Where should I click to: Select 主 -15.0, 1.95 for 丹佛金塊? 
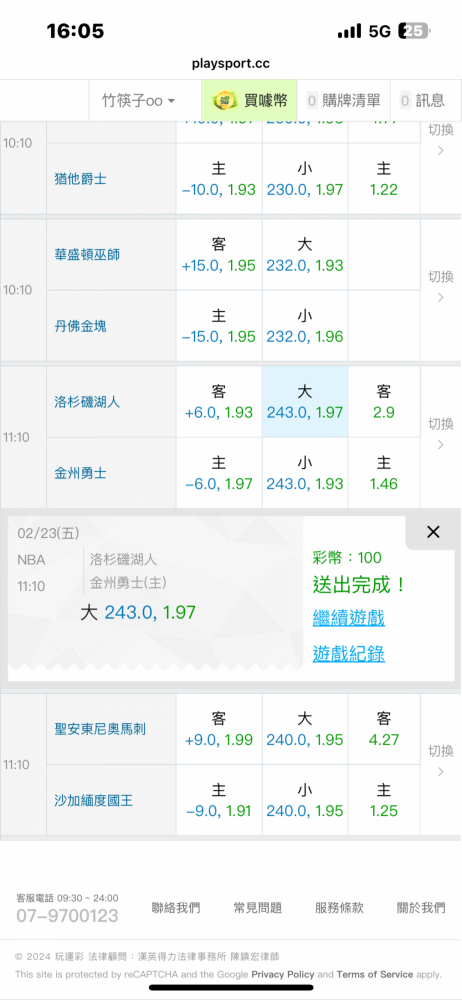pyautogui.click(x=219, y=326)
